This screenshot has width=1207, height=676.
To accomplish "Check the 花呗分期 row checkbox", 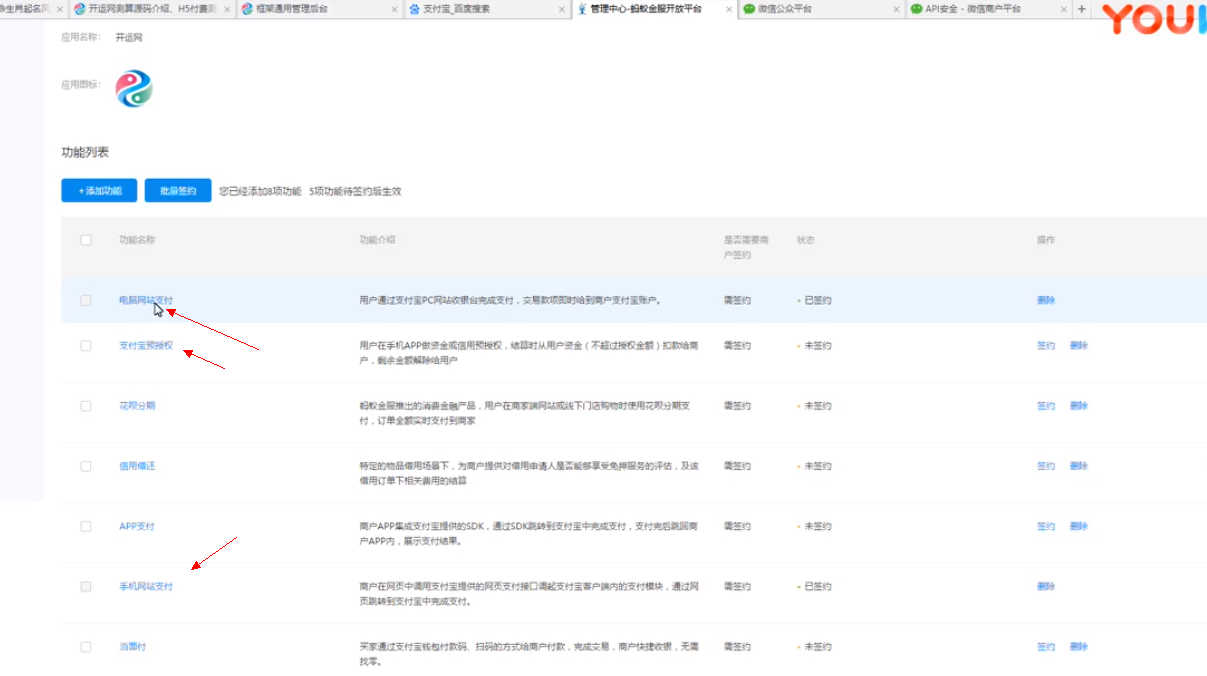I will pyautogui.click(x=86, y=406).
